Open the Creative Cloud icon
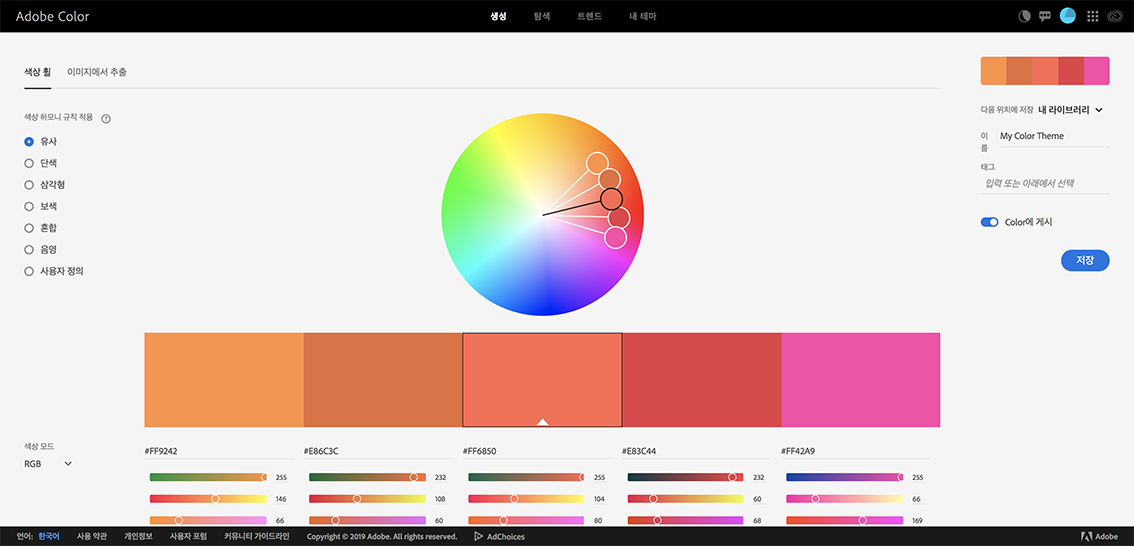Image resolution: width=1134 pixels, height=546 pixels. click(1114, 16)
